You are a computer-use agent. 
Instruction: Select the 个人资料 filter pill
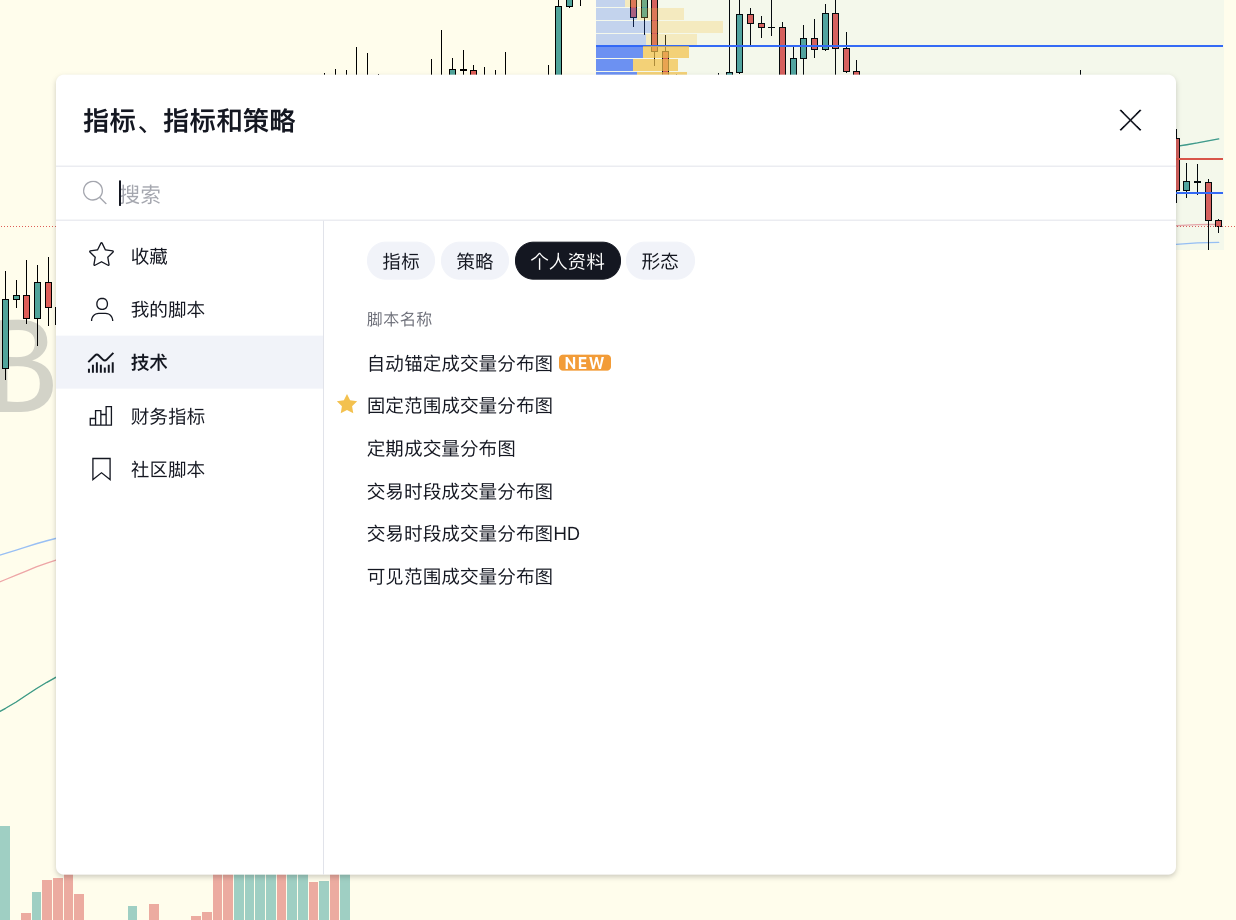coord(567,260)
